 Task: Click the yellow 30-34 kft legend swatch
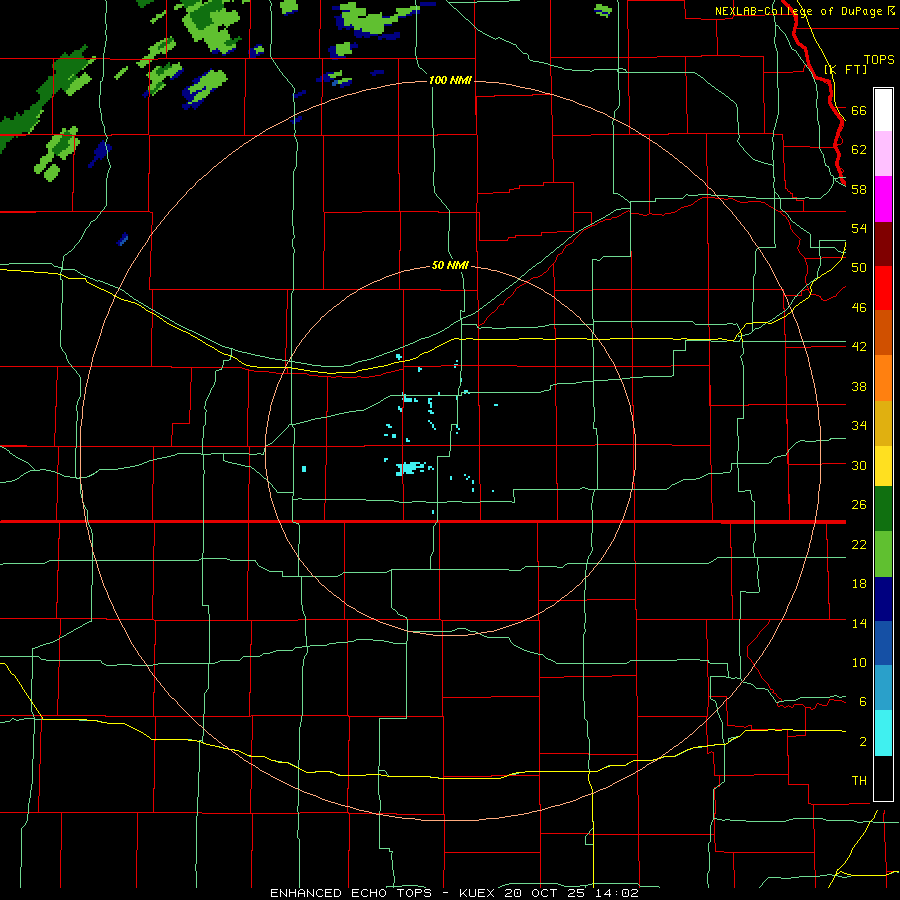pos(883,466)
